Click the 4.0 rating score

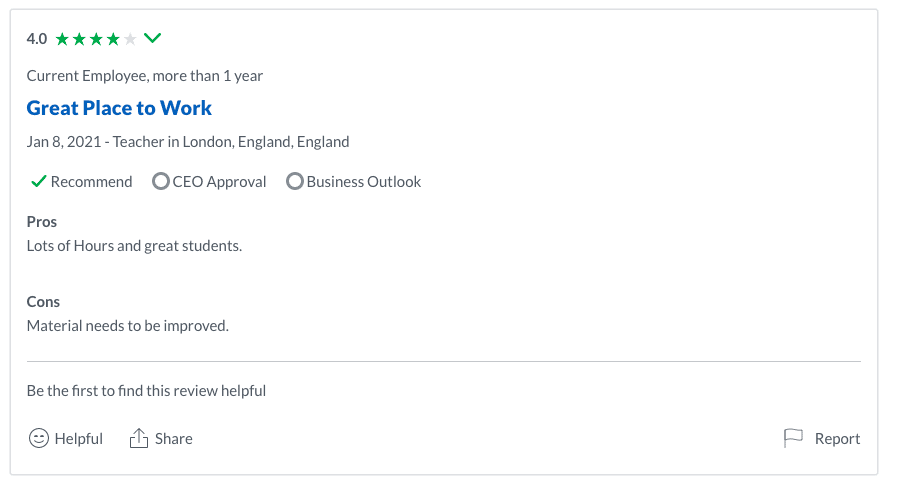(37, 39)
